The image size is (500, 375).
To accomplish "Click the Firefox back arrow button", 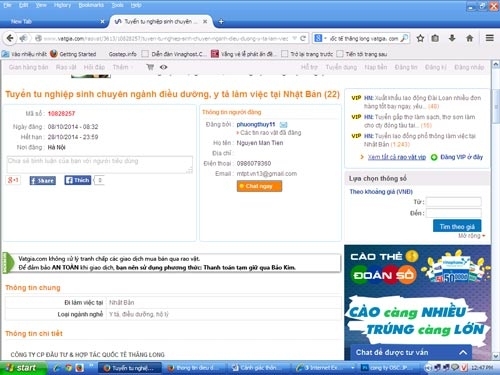I will tap(10, 38).
